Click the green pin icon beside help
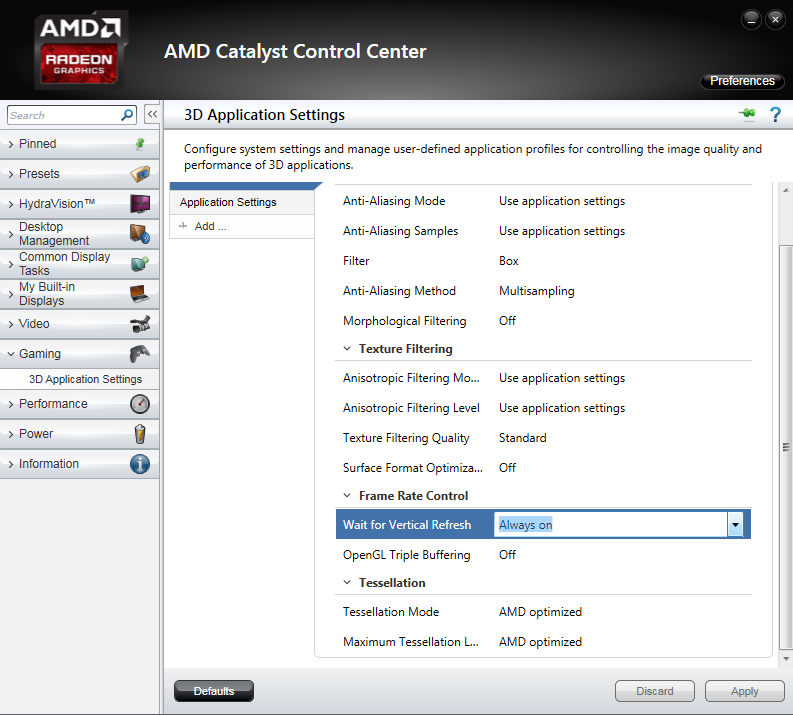The height and width of the screenshot is (715, 793). coord(747,115)
